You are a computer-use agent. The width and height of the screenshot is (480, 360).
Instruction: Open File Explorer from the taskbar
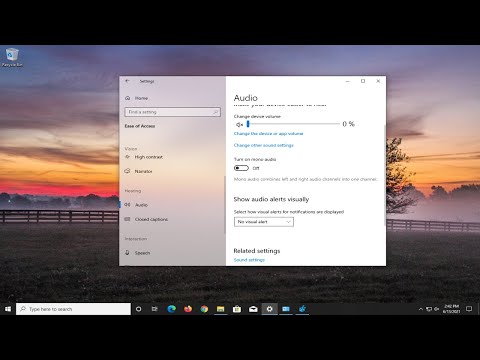[220, 309]
